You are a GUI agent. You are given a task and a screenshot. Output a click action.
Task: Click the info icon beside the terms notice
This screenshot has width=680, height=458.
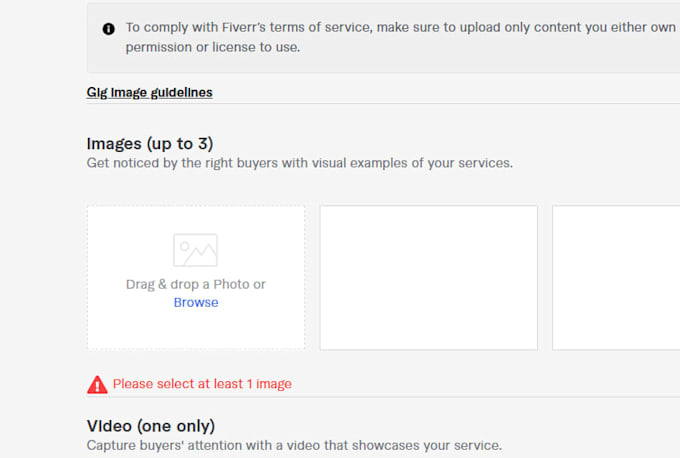click(x=108, y=29)
